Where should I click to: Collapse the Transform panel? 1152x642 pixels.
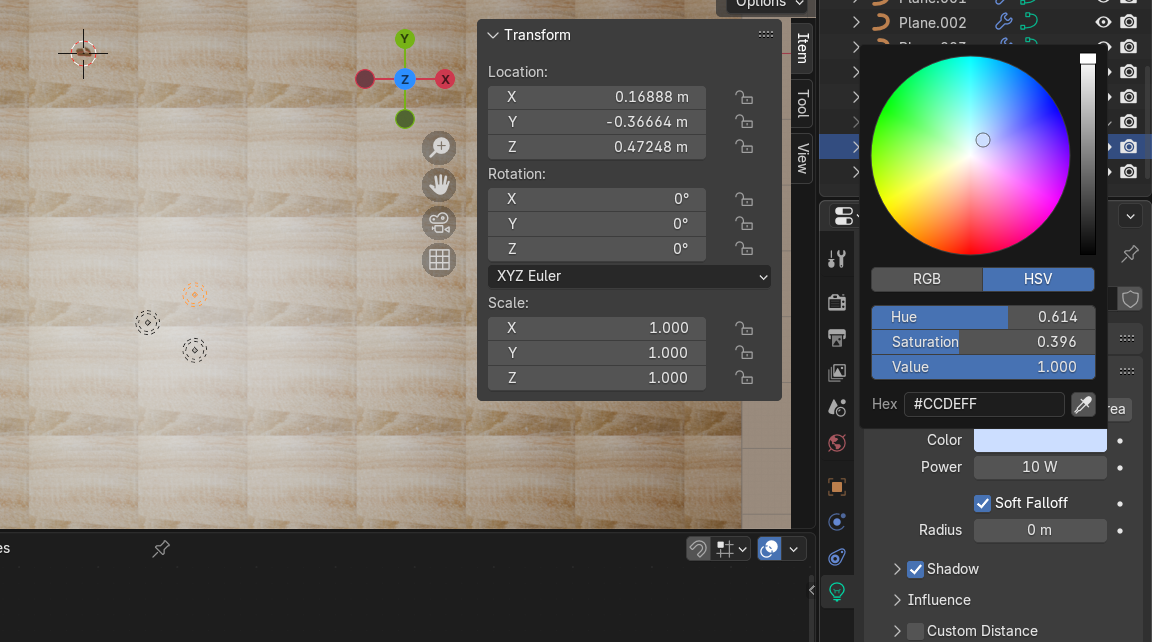click(x=492, y=35)
